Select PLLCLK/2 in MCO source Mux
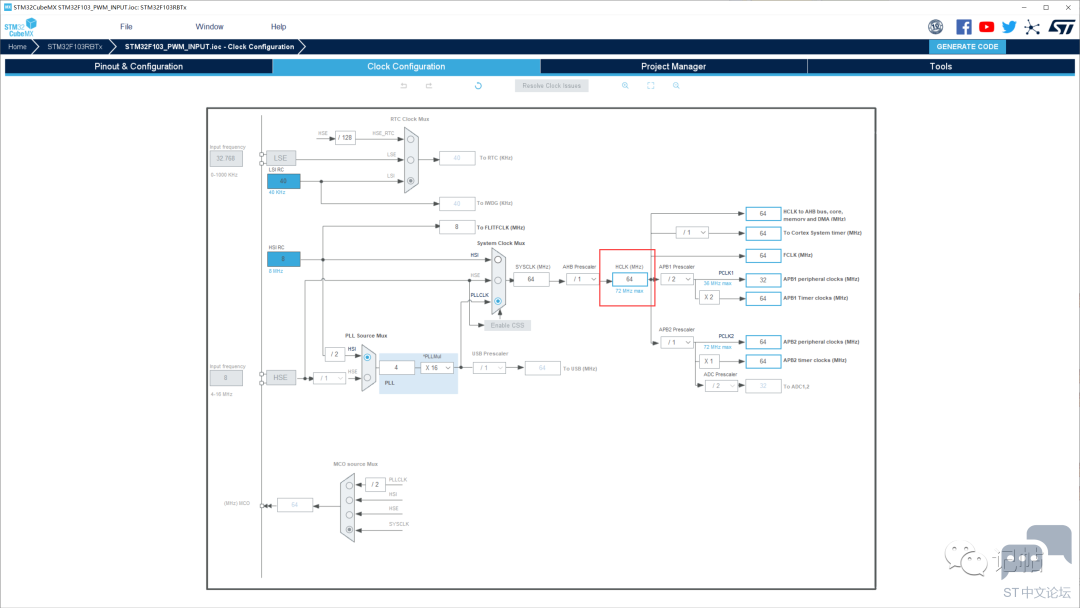The width and height of the screenshot is (1080, 608). 349,485
